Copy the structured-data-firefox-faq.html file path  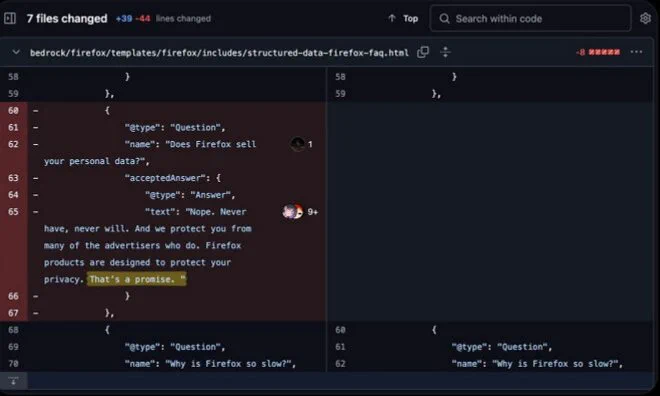423,52
